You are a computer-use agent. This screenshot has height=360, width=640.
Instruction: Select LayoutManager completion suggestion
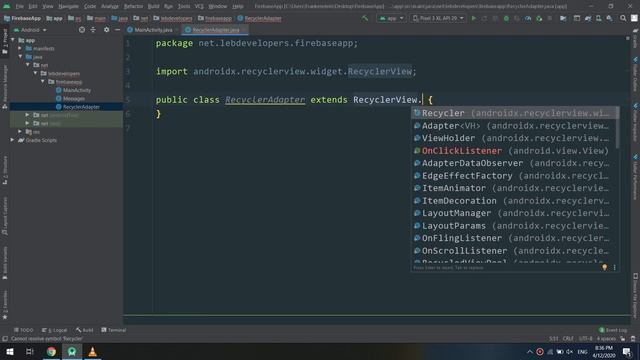(514, 213)
